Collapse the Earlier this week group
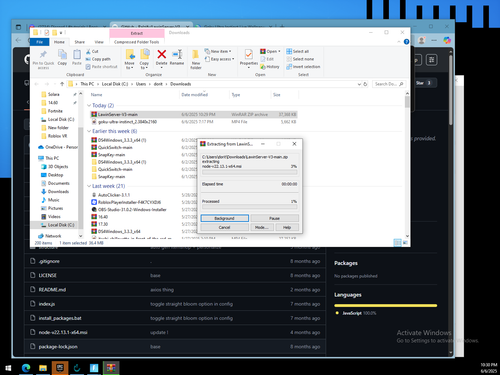 89,131
